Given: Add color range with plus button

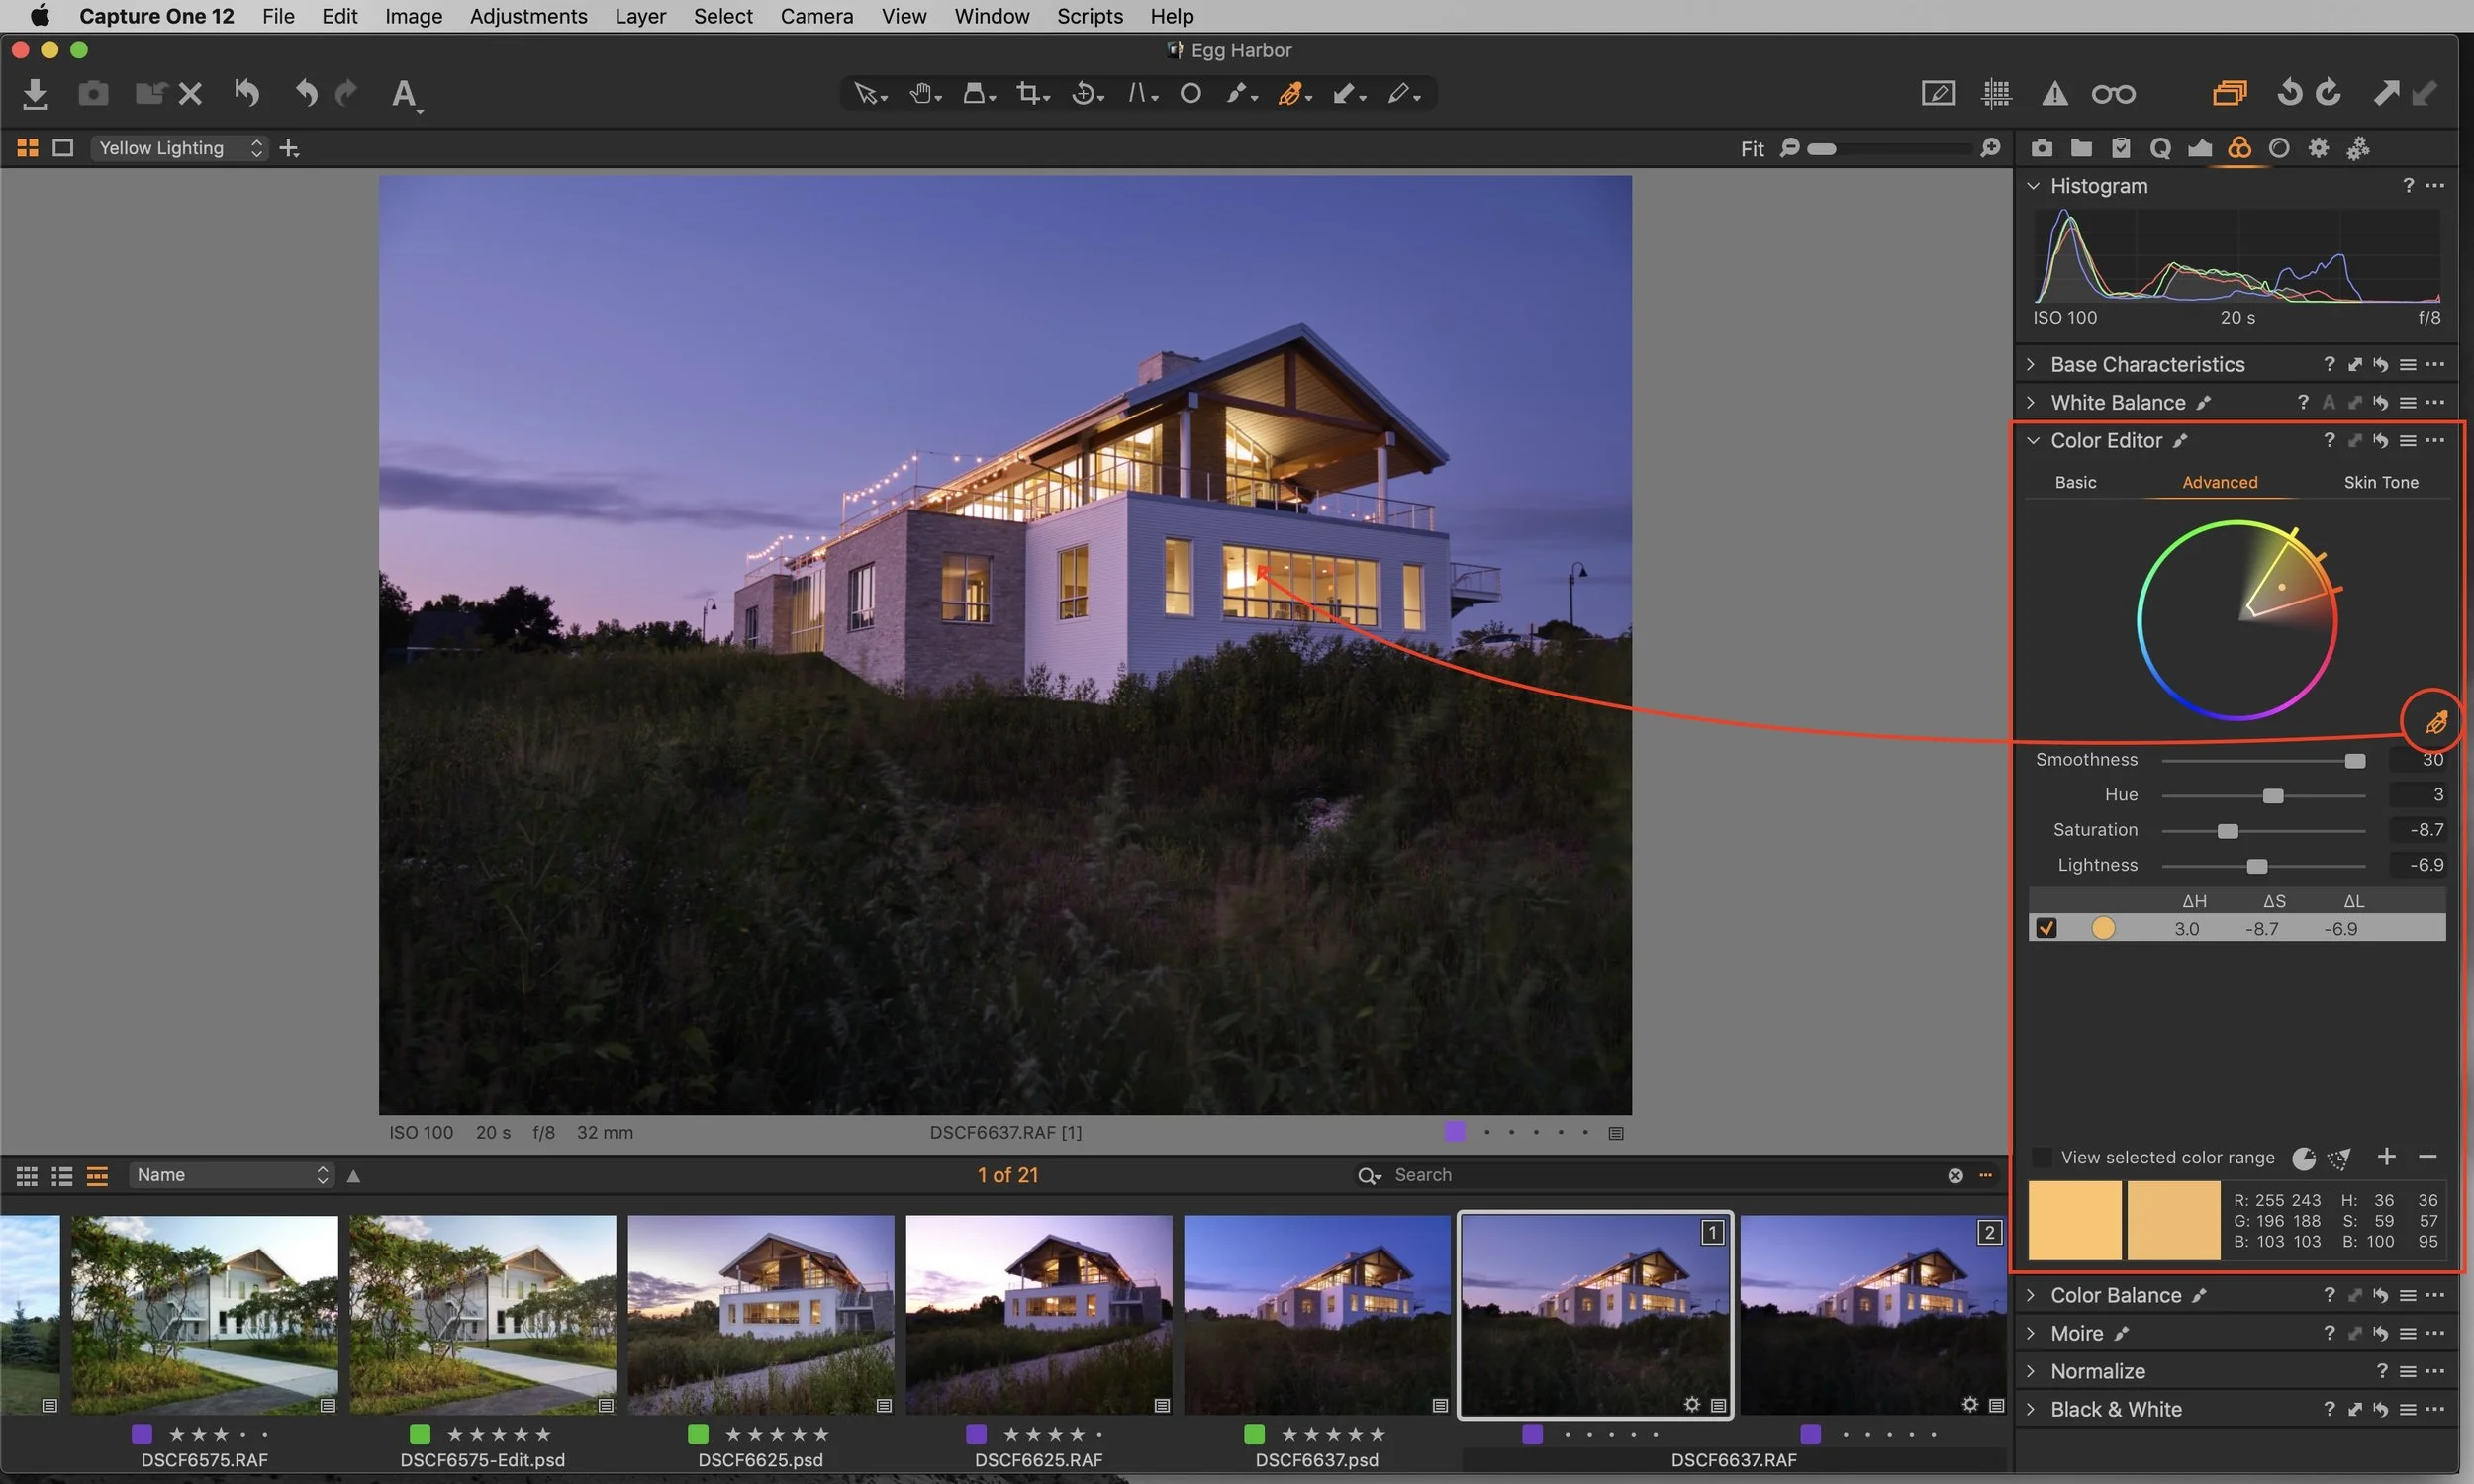Looking at the screenshot, I should (x=2386, y=1157).
